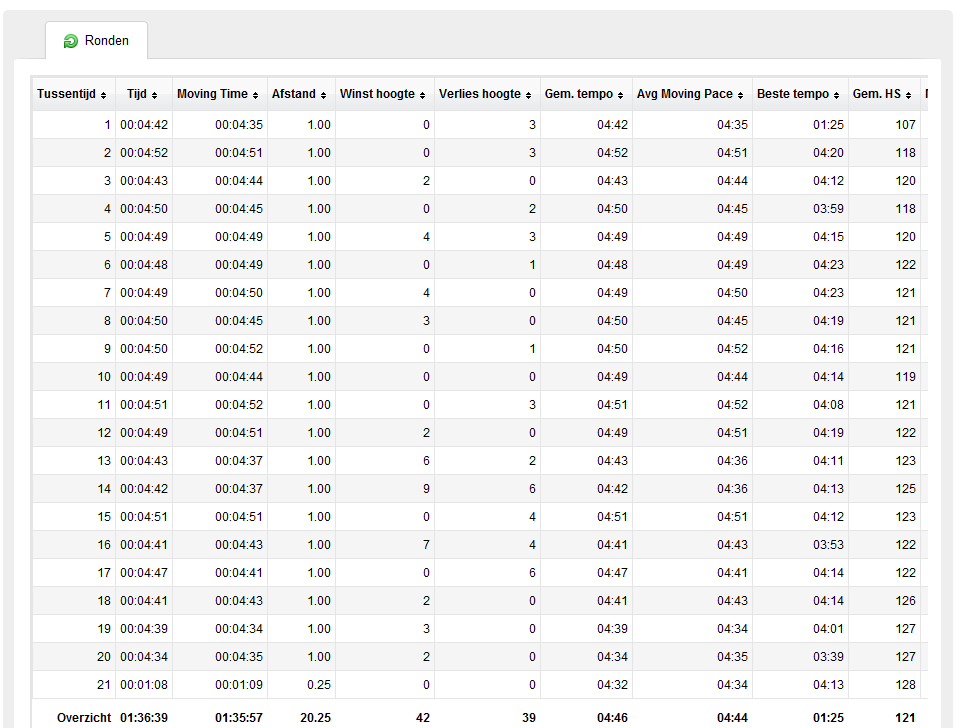Click the green refresh icon on Ronden tab
The height and width of the screenshot is (728, 956).
click(71, 41)
